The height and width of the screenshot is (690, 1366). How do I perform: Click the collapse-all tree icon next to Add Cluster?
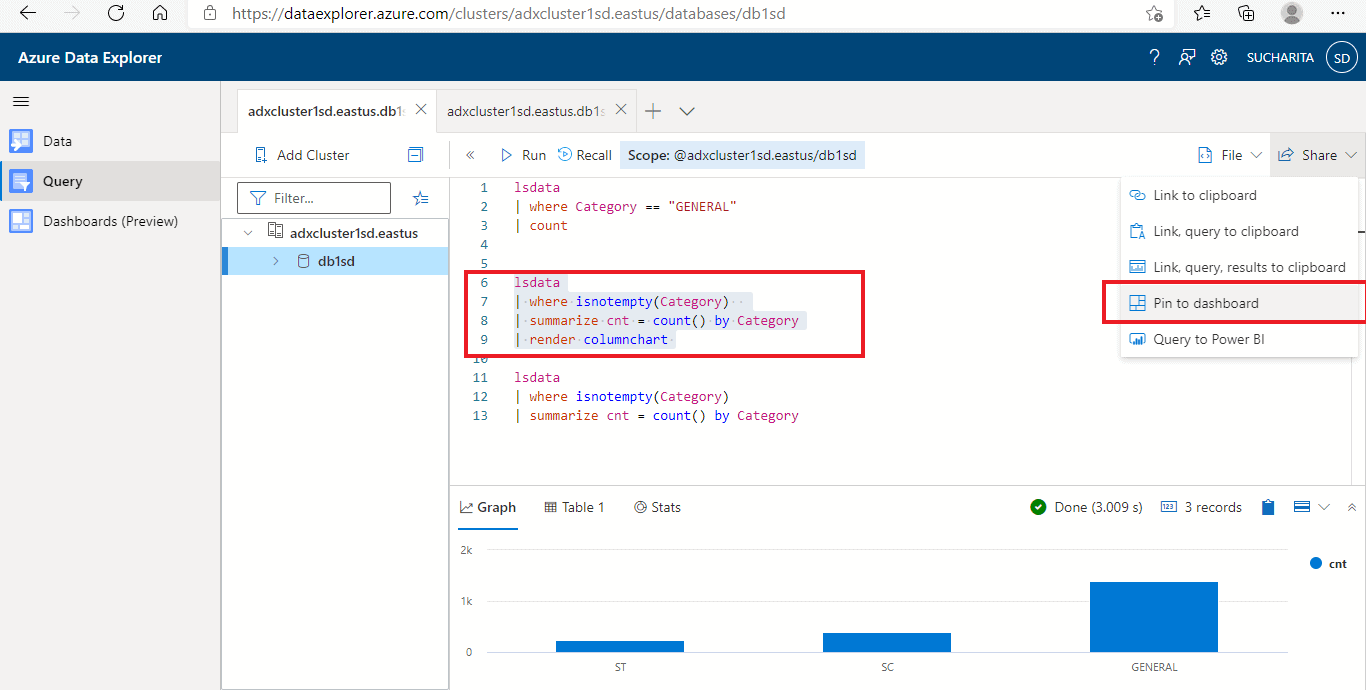coord(415,155)
